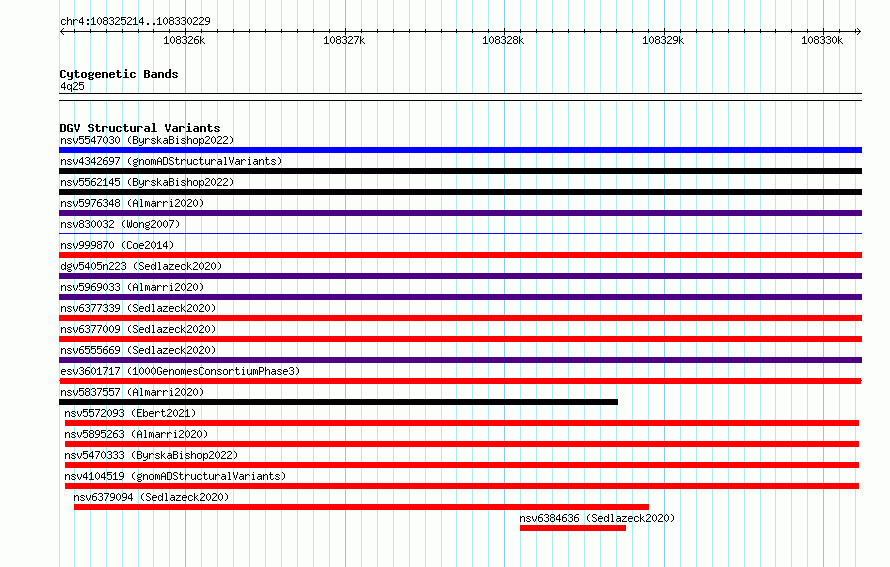This screenshot has height=567, width=890.
Task: Select the blue bar of nsv5547030
Action: (x=460, y=150)
